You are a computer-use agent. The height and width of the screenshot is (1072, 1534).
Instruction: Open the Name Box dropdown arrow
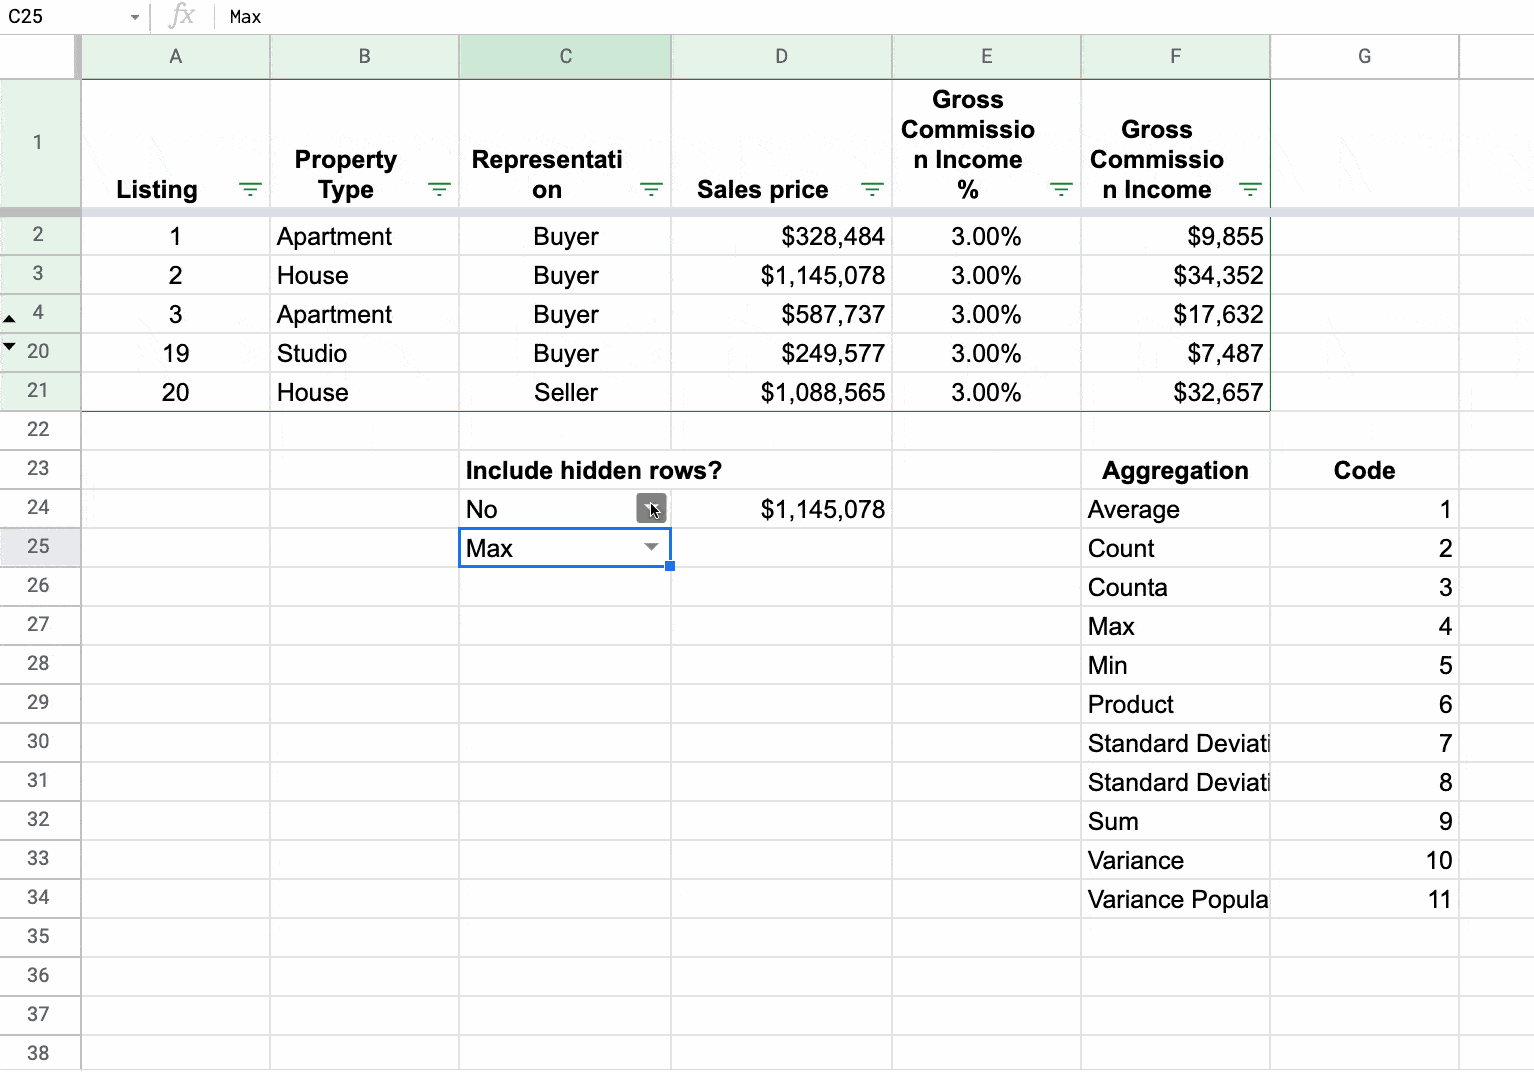tap(135, 17)
